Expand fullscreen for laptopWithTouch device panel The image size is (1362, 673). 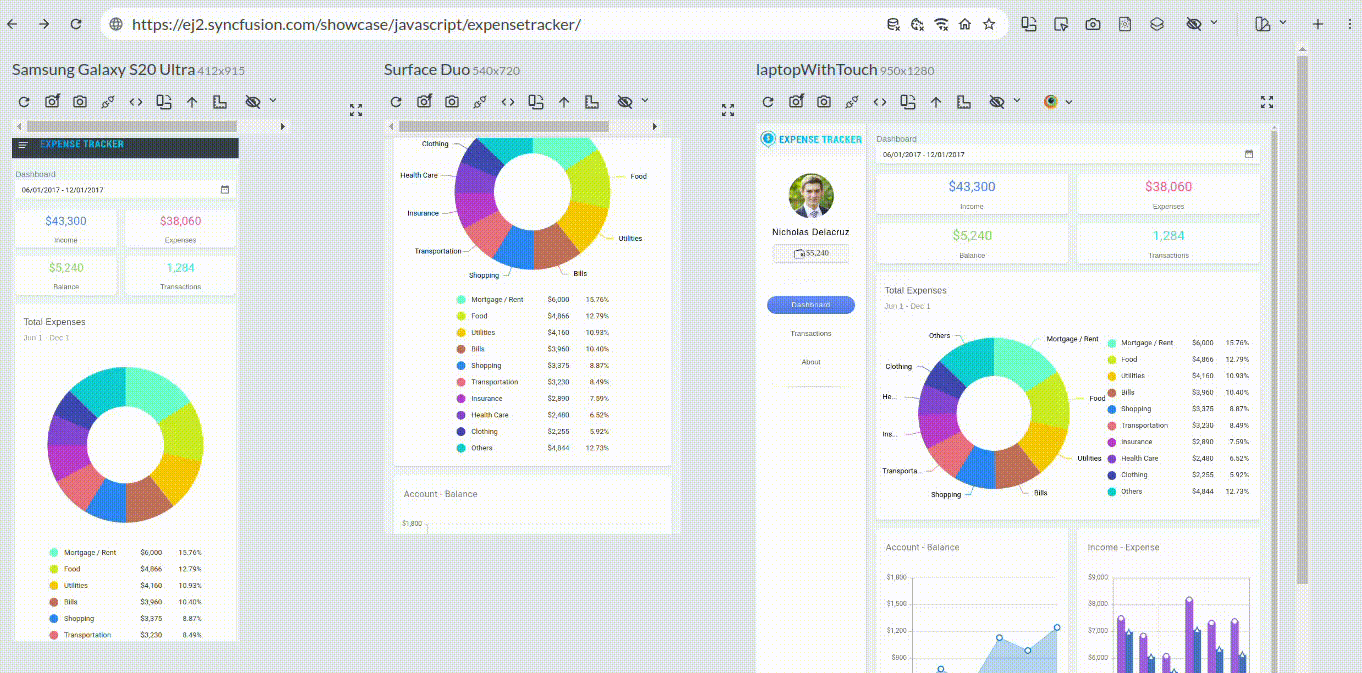click(1267, 102)
